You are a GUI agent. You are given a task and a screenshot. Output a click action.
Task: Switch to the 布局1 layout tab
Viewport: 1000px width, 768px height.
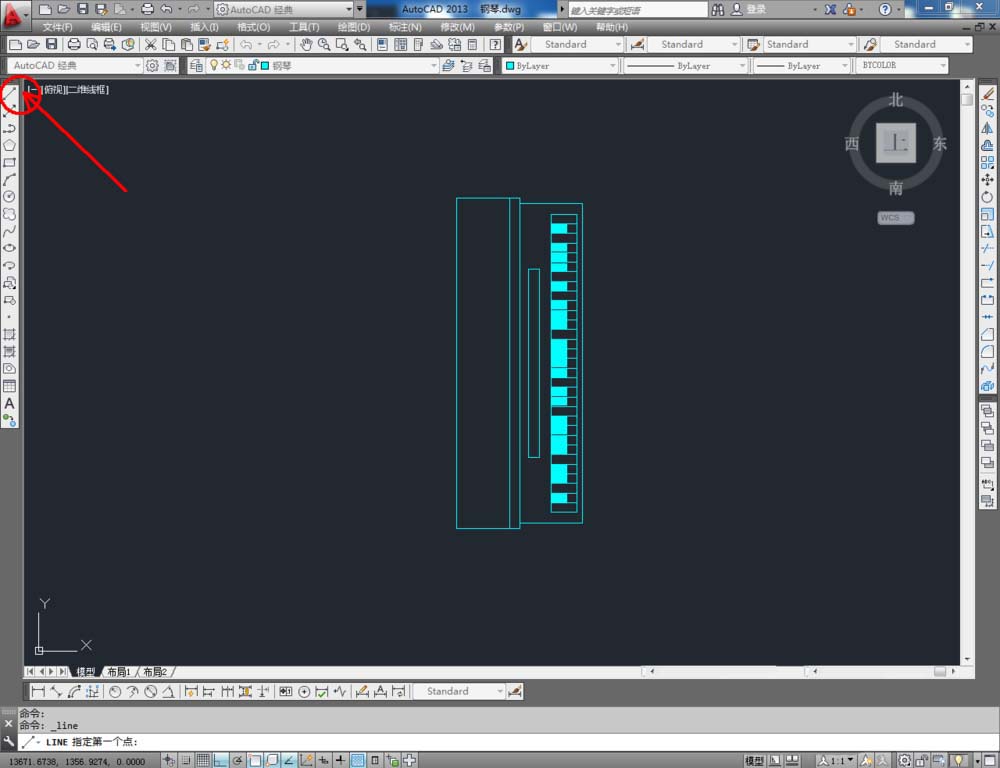coord(119,672)
